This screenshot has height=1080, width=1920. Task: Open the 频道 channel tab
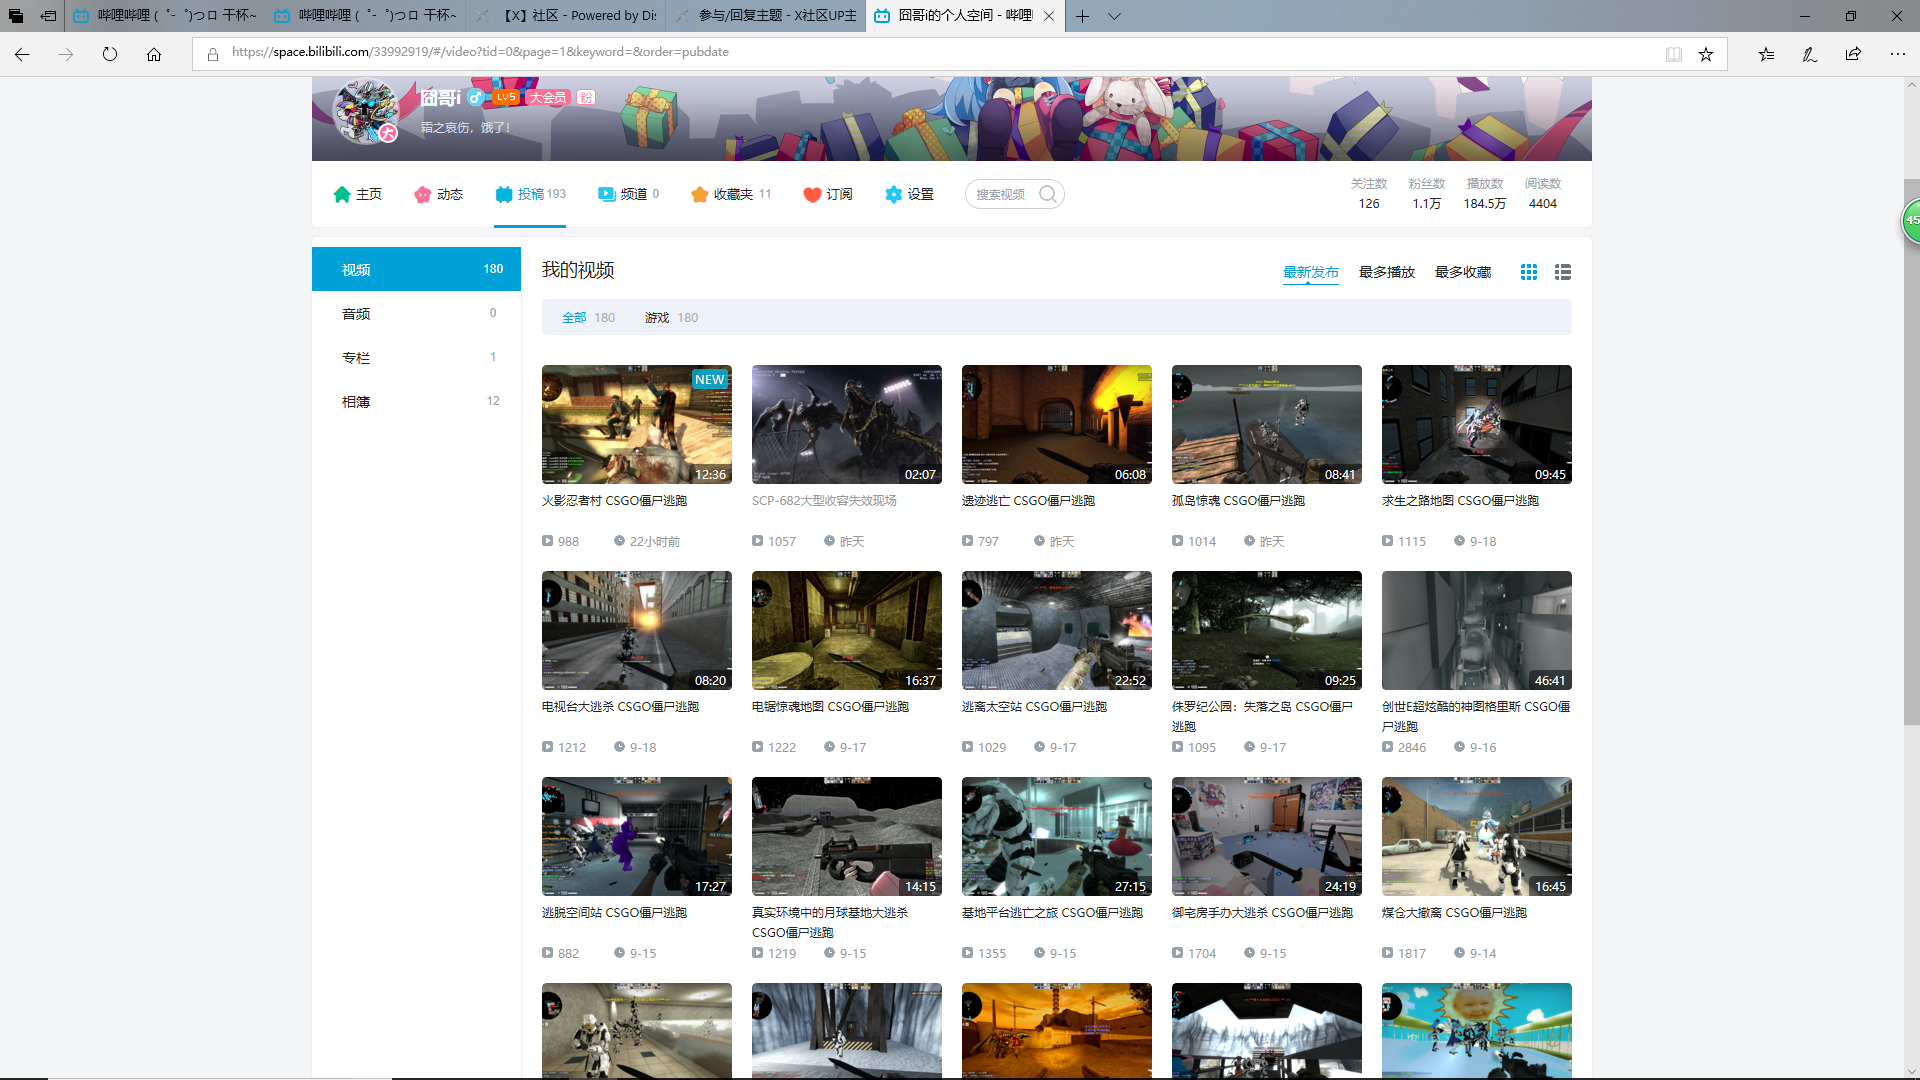[628, 194]
